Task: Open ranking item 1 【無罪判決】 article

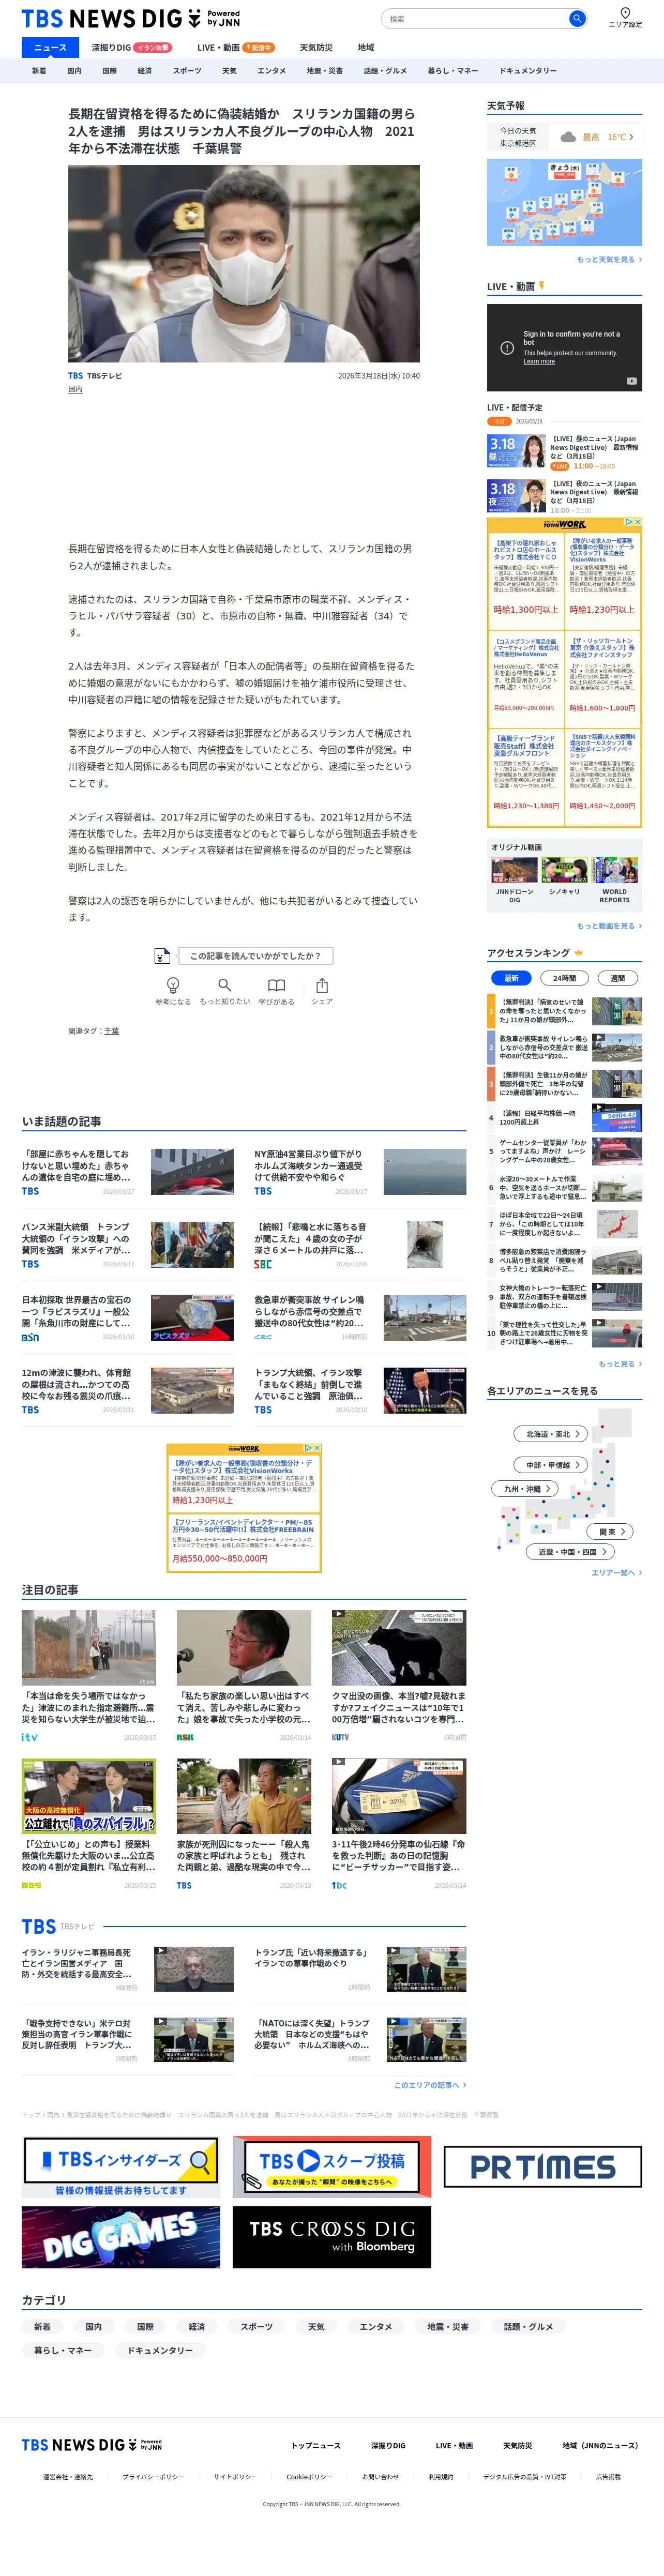Action: (564, 1010)
